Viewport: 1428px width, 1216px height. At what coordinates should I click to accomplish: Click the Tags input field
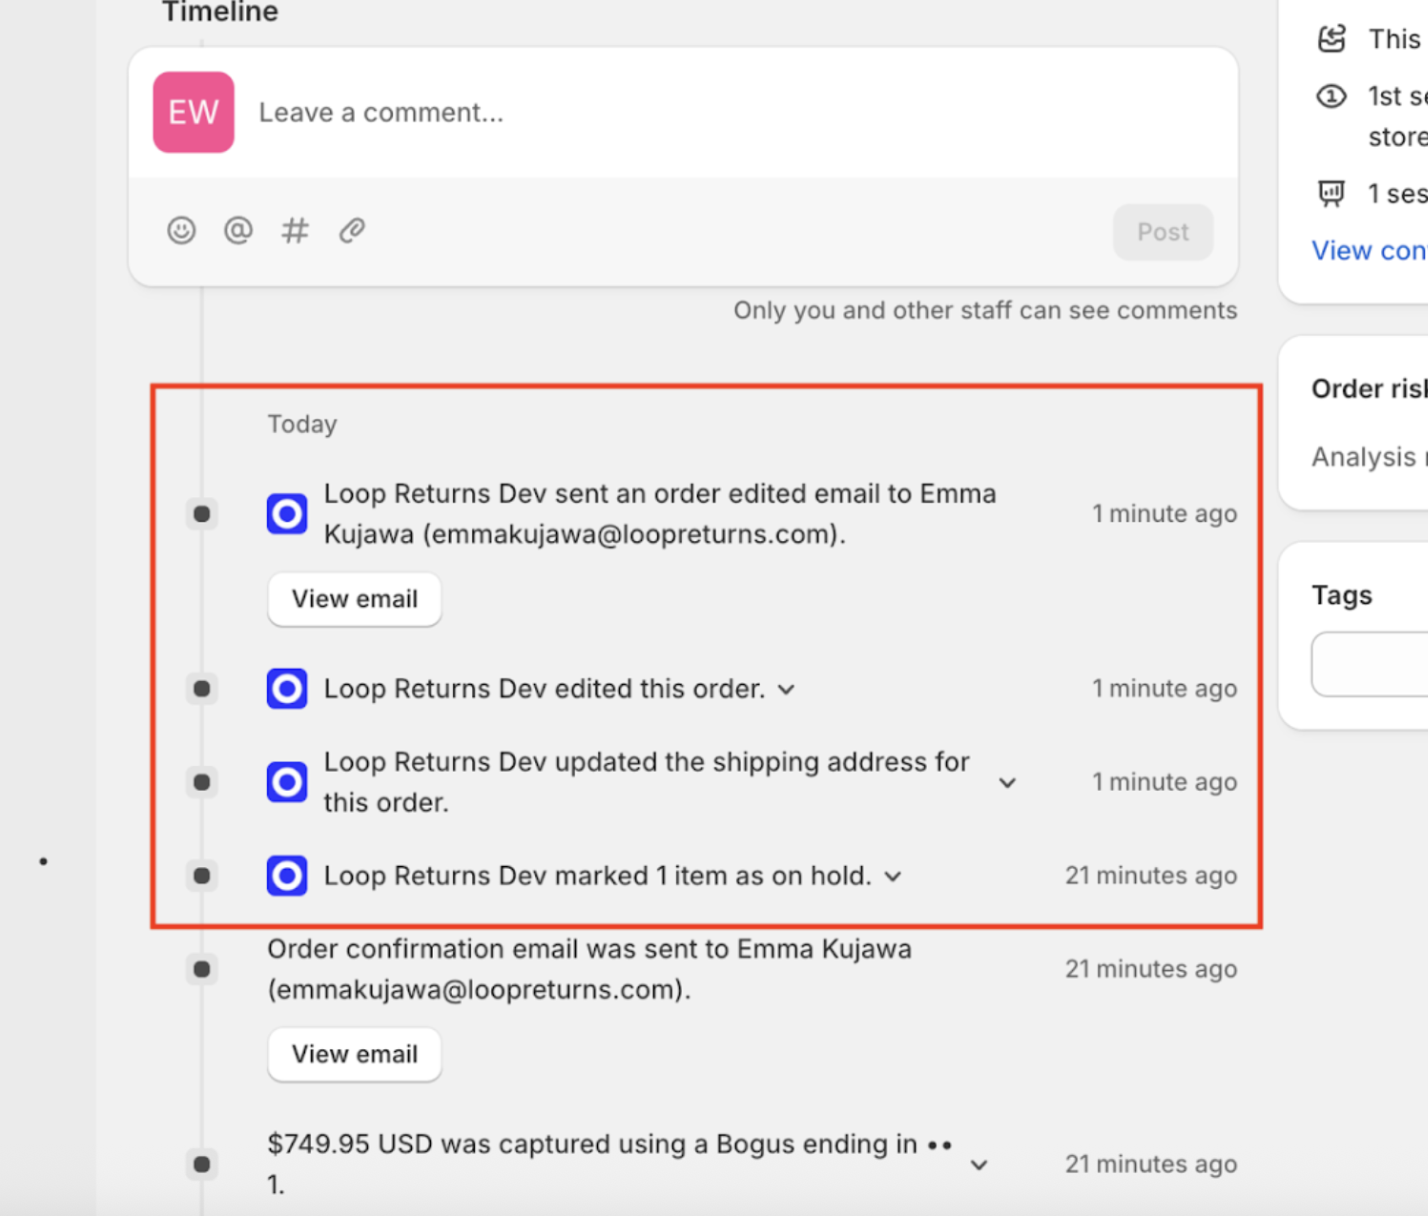pos(1371,663)
